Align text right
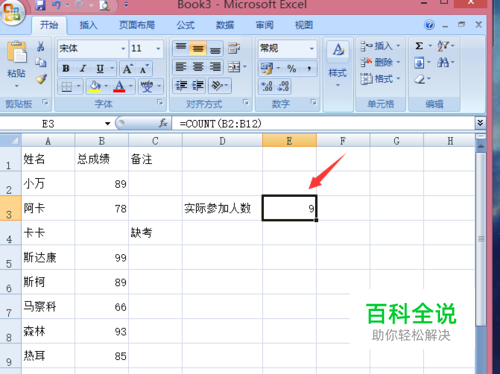Screen dimensions: 500x374 tap(215, 67)
